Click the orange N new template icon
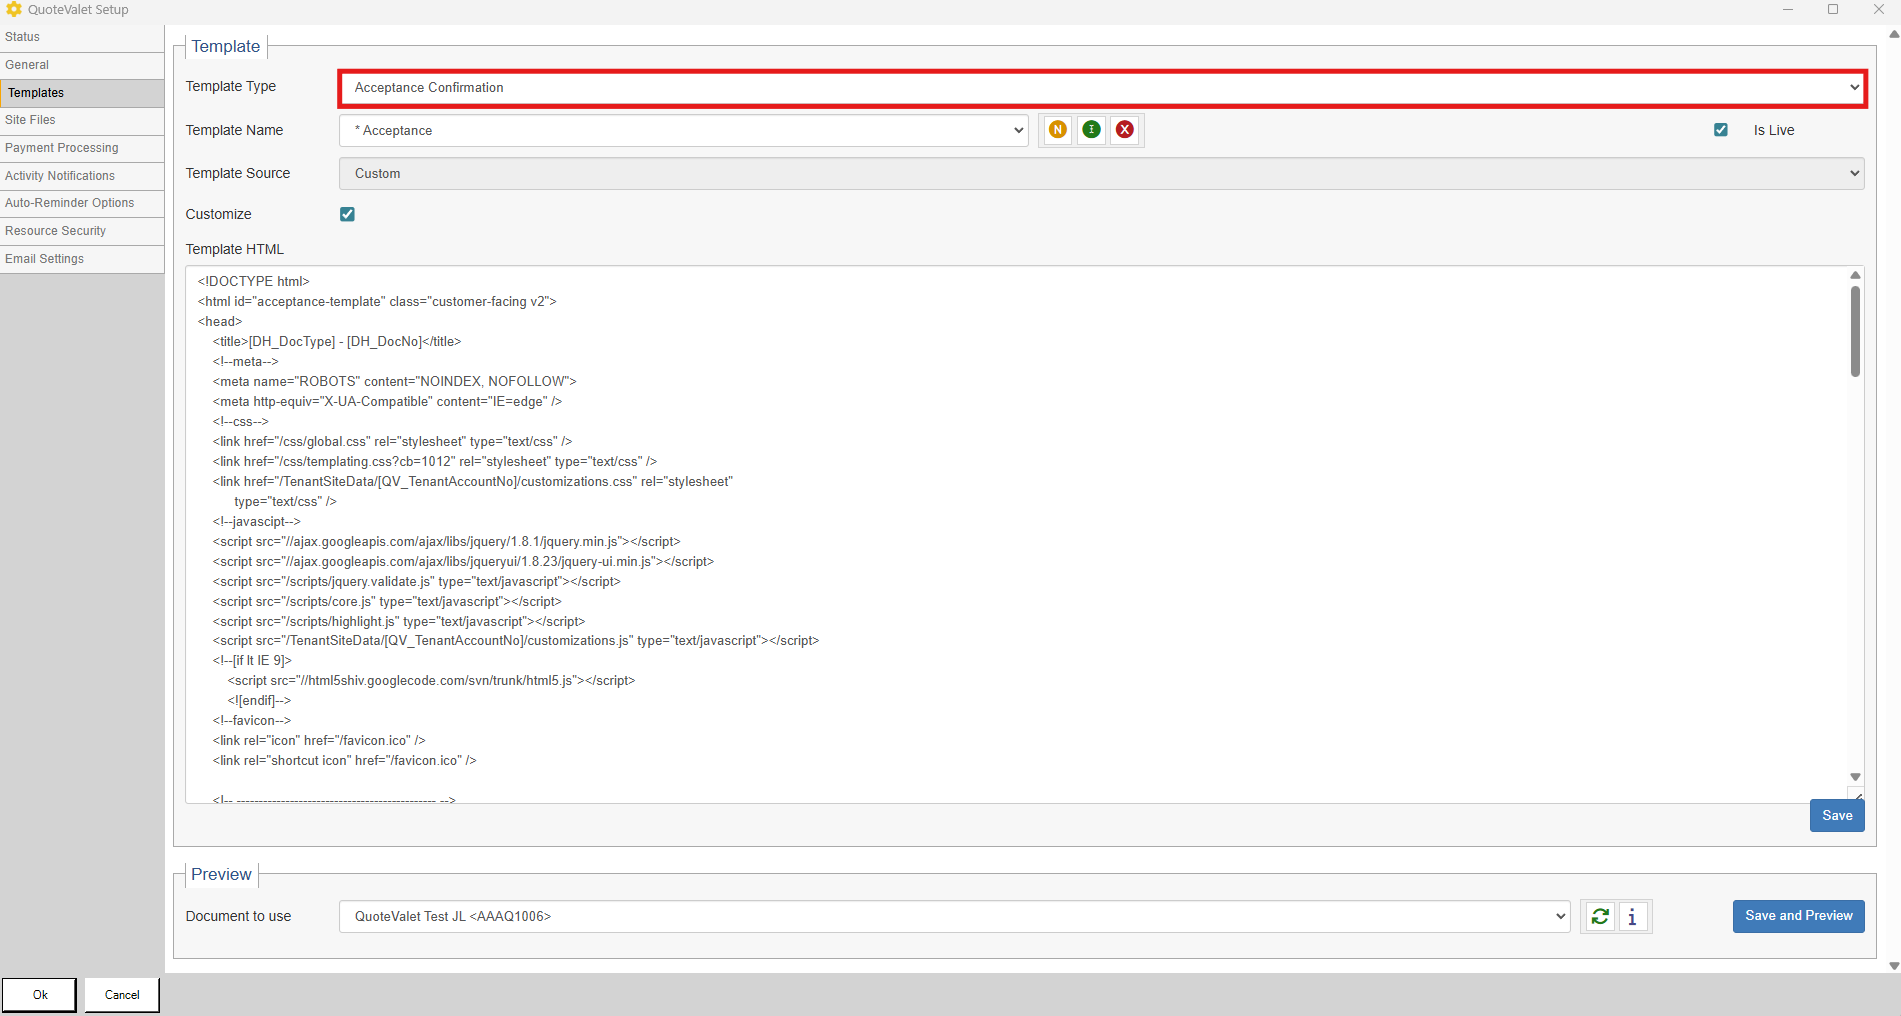Image resolution: width=1901 pixels, height=1016 pixels. point(1058,130)
